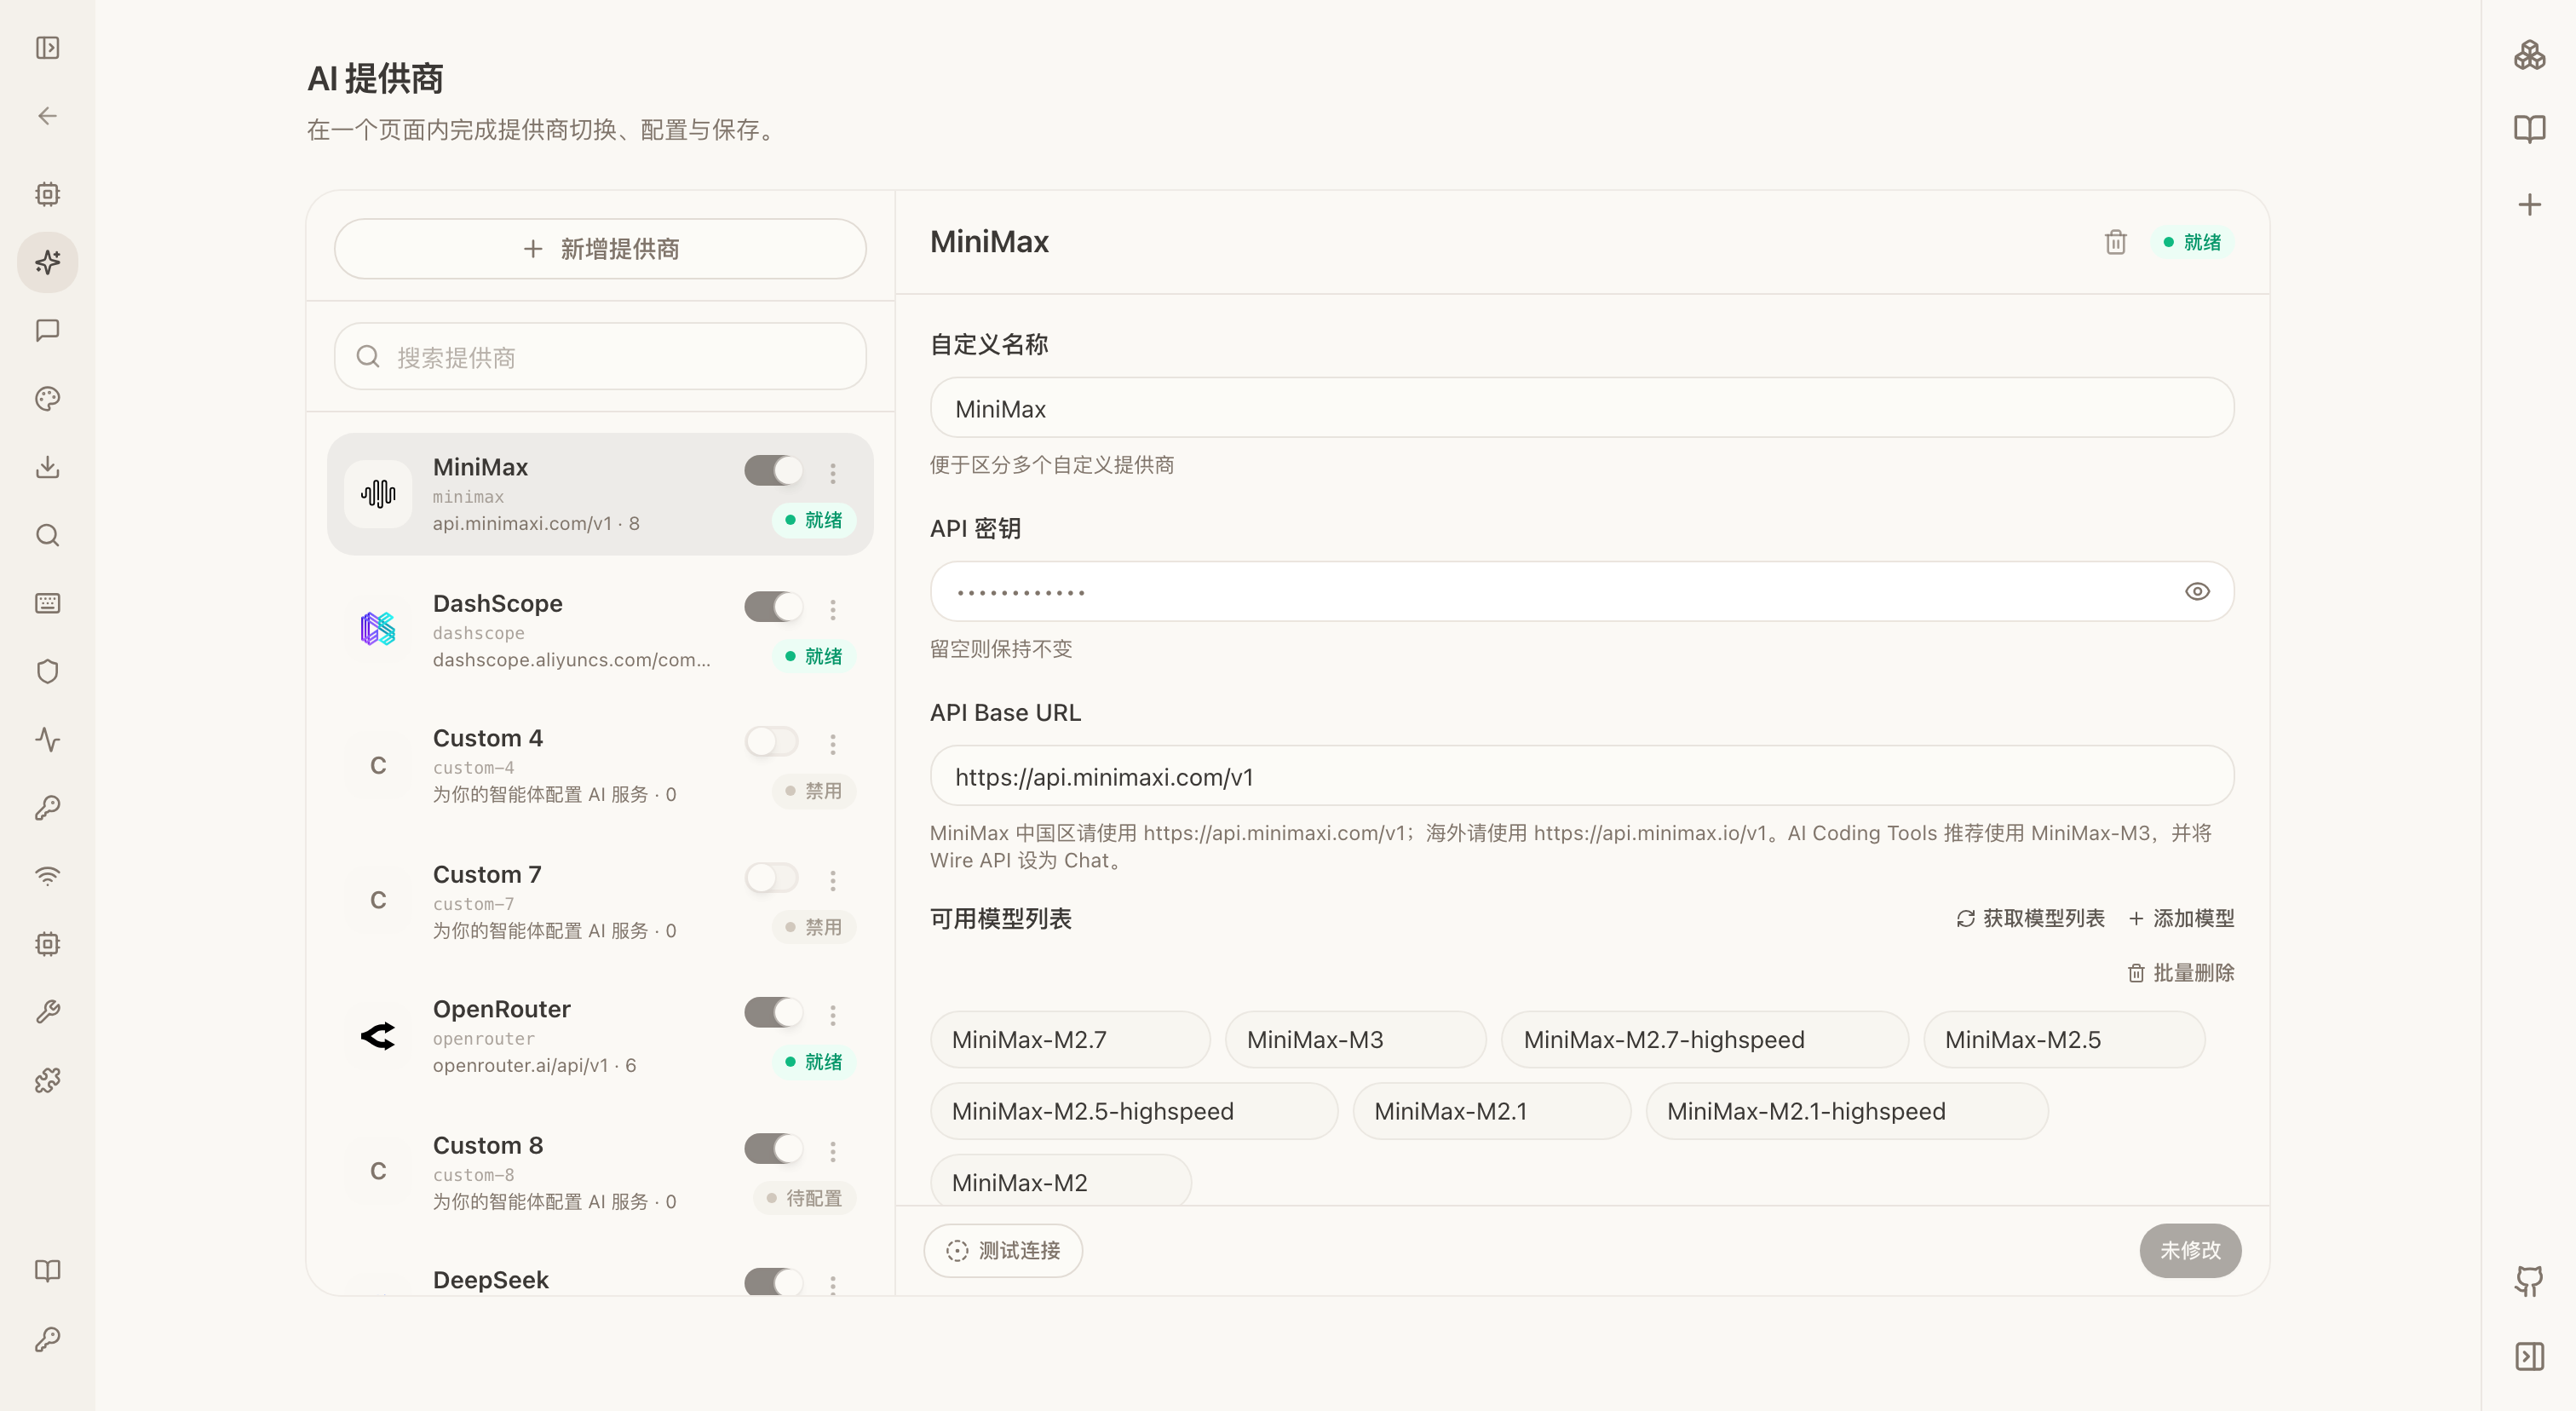Viewport: 2576px width, 1411px height.
Task: Select the Custom 4 provider entry
Action: pyautogui.click(x=600, y=765)
